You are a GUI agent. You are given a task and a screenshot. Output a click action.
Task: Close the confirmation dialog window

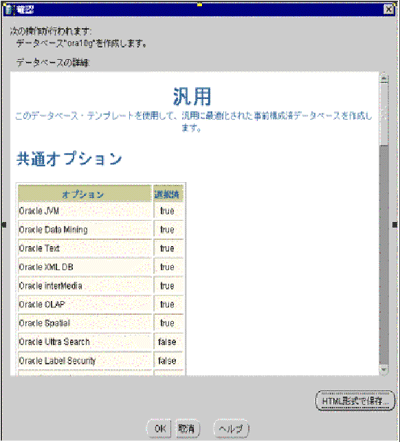pos(389,9)
